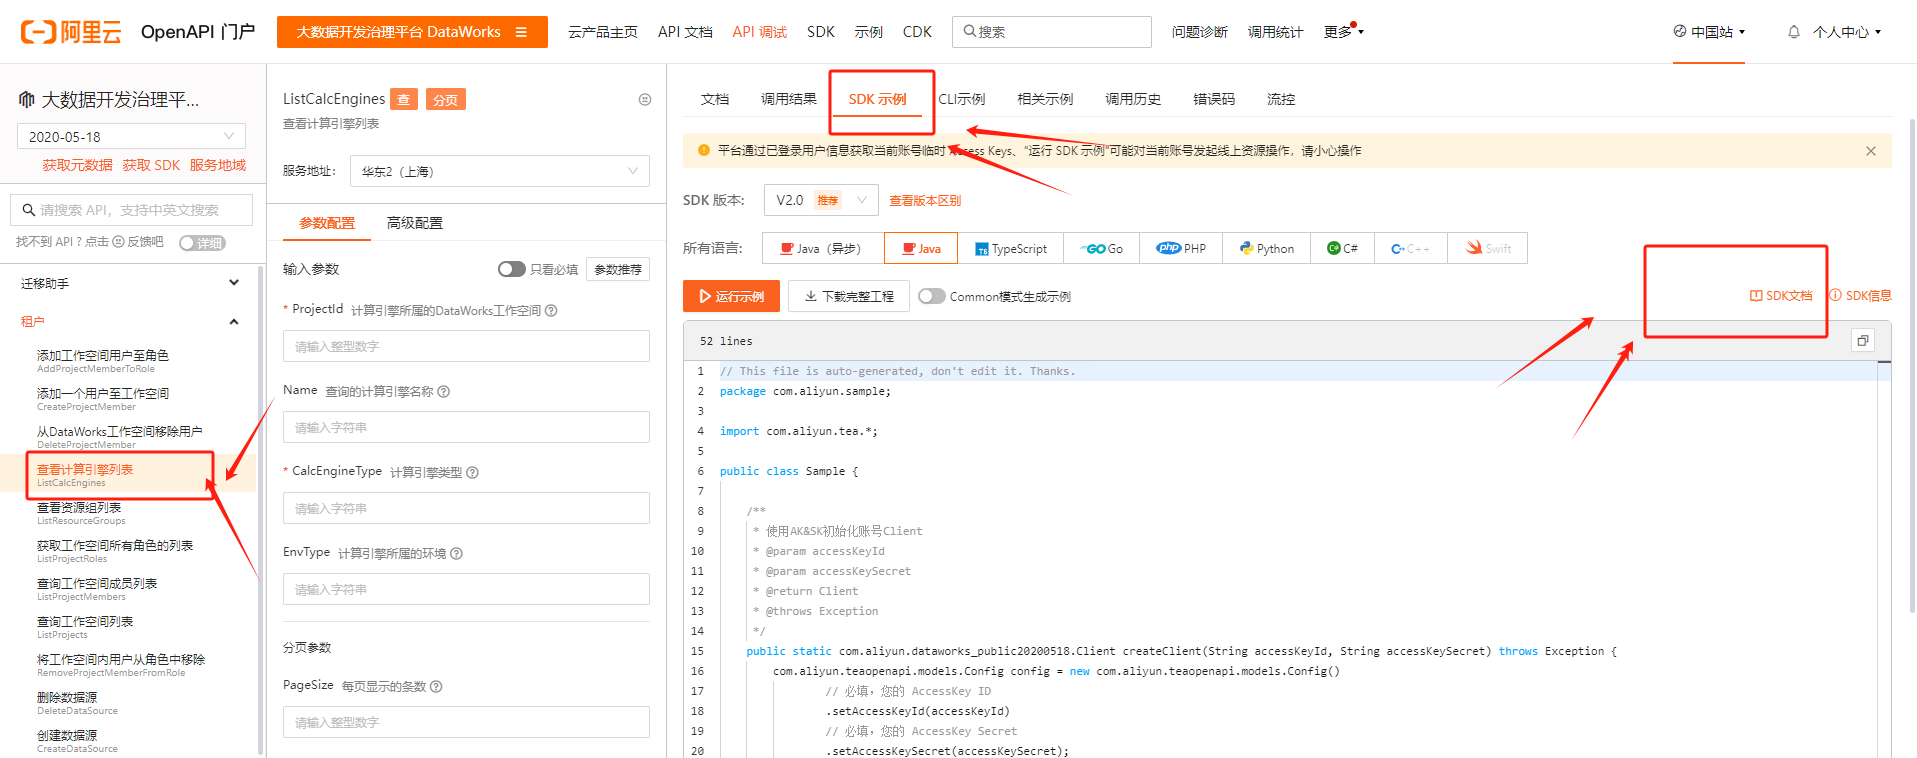Viewport: 1917px width, 758px height.
Task: Open the 更多 menu
Action: pos(1343,32)
